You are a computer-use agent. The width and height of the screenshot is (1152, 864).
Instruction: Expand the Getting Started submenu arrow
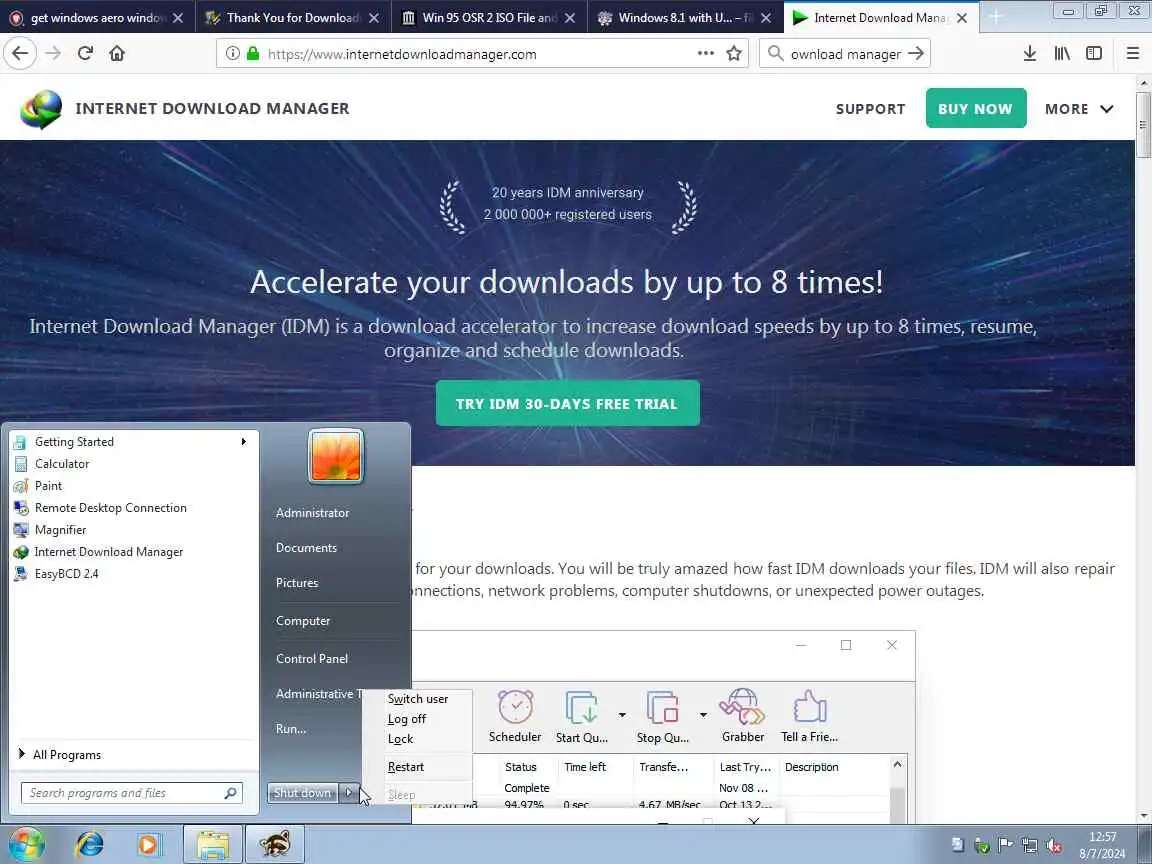coord(243,442)
